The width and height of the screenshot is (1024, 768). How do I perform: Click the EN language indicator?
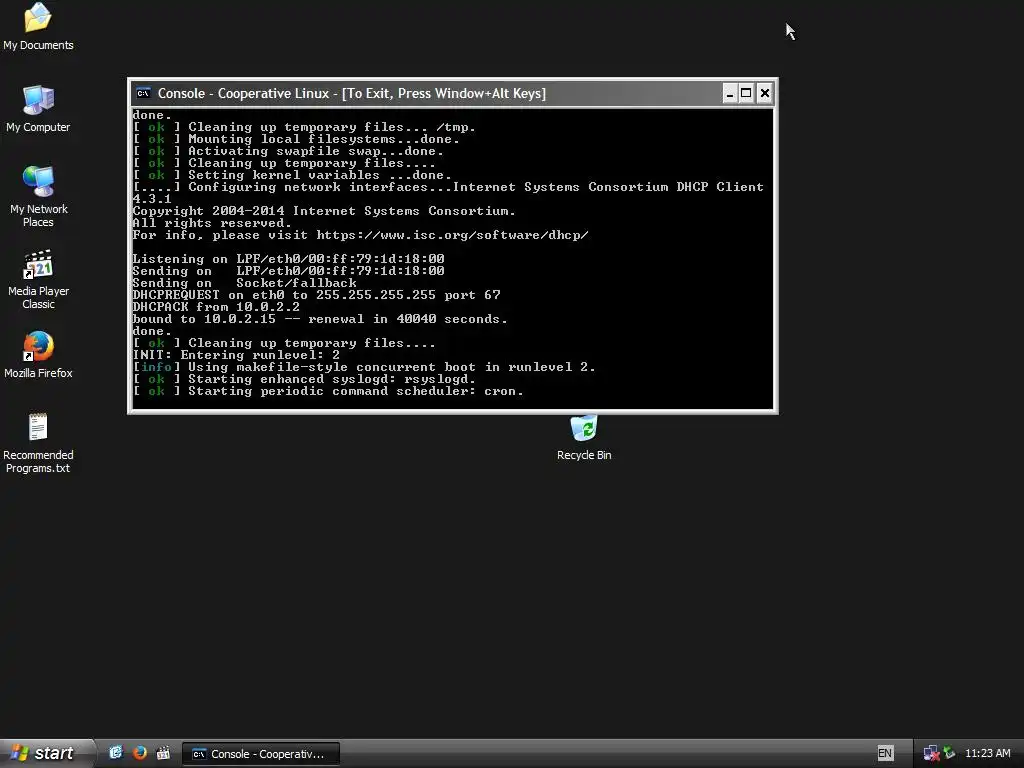tap(885, 753)
